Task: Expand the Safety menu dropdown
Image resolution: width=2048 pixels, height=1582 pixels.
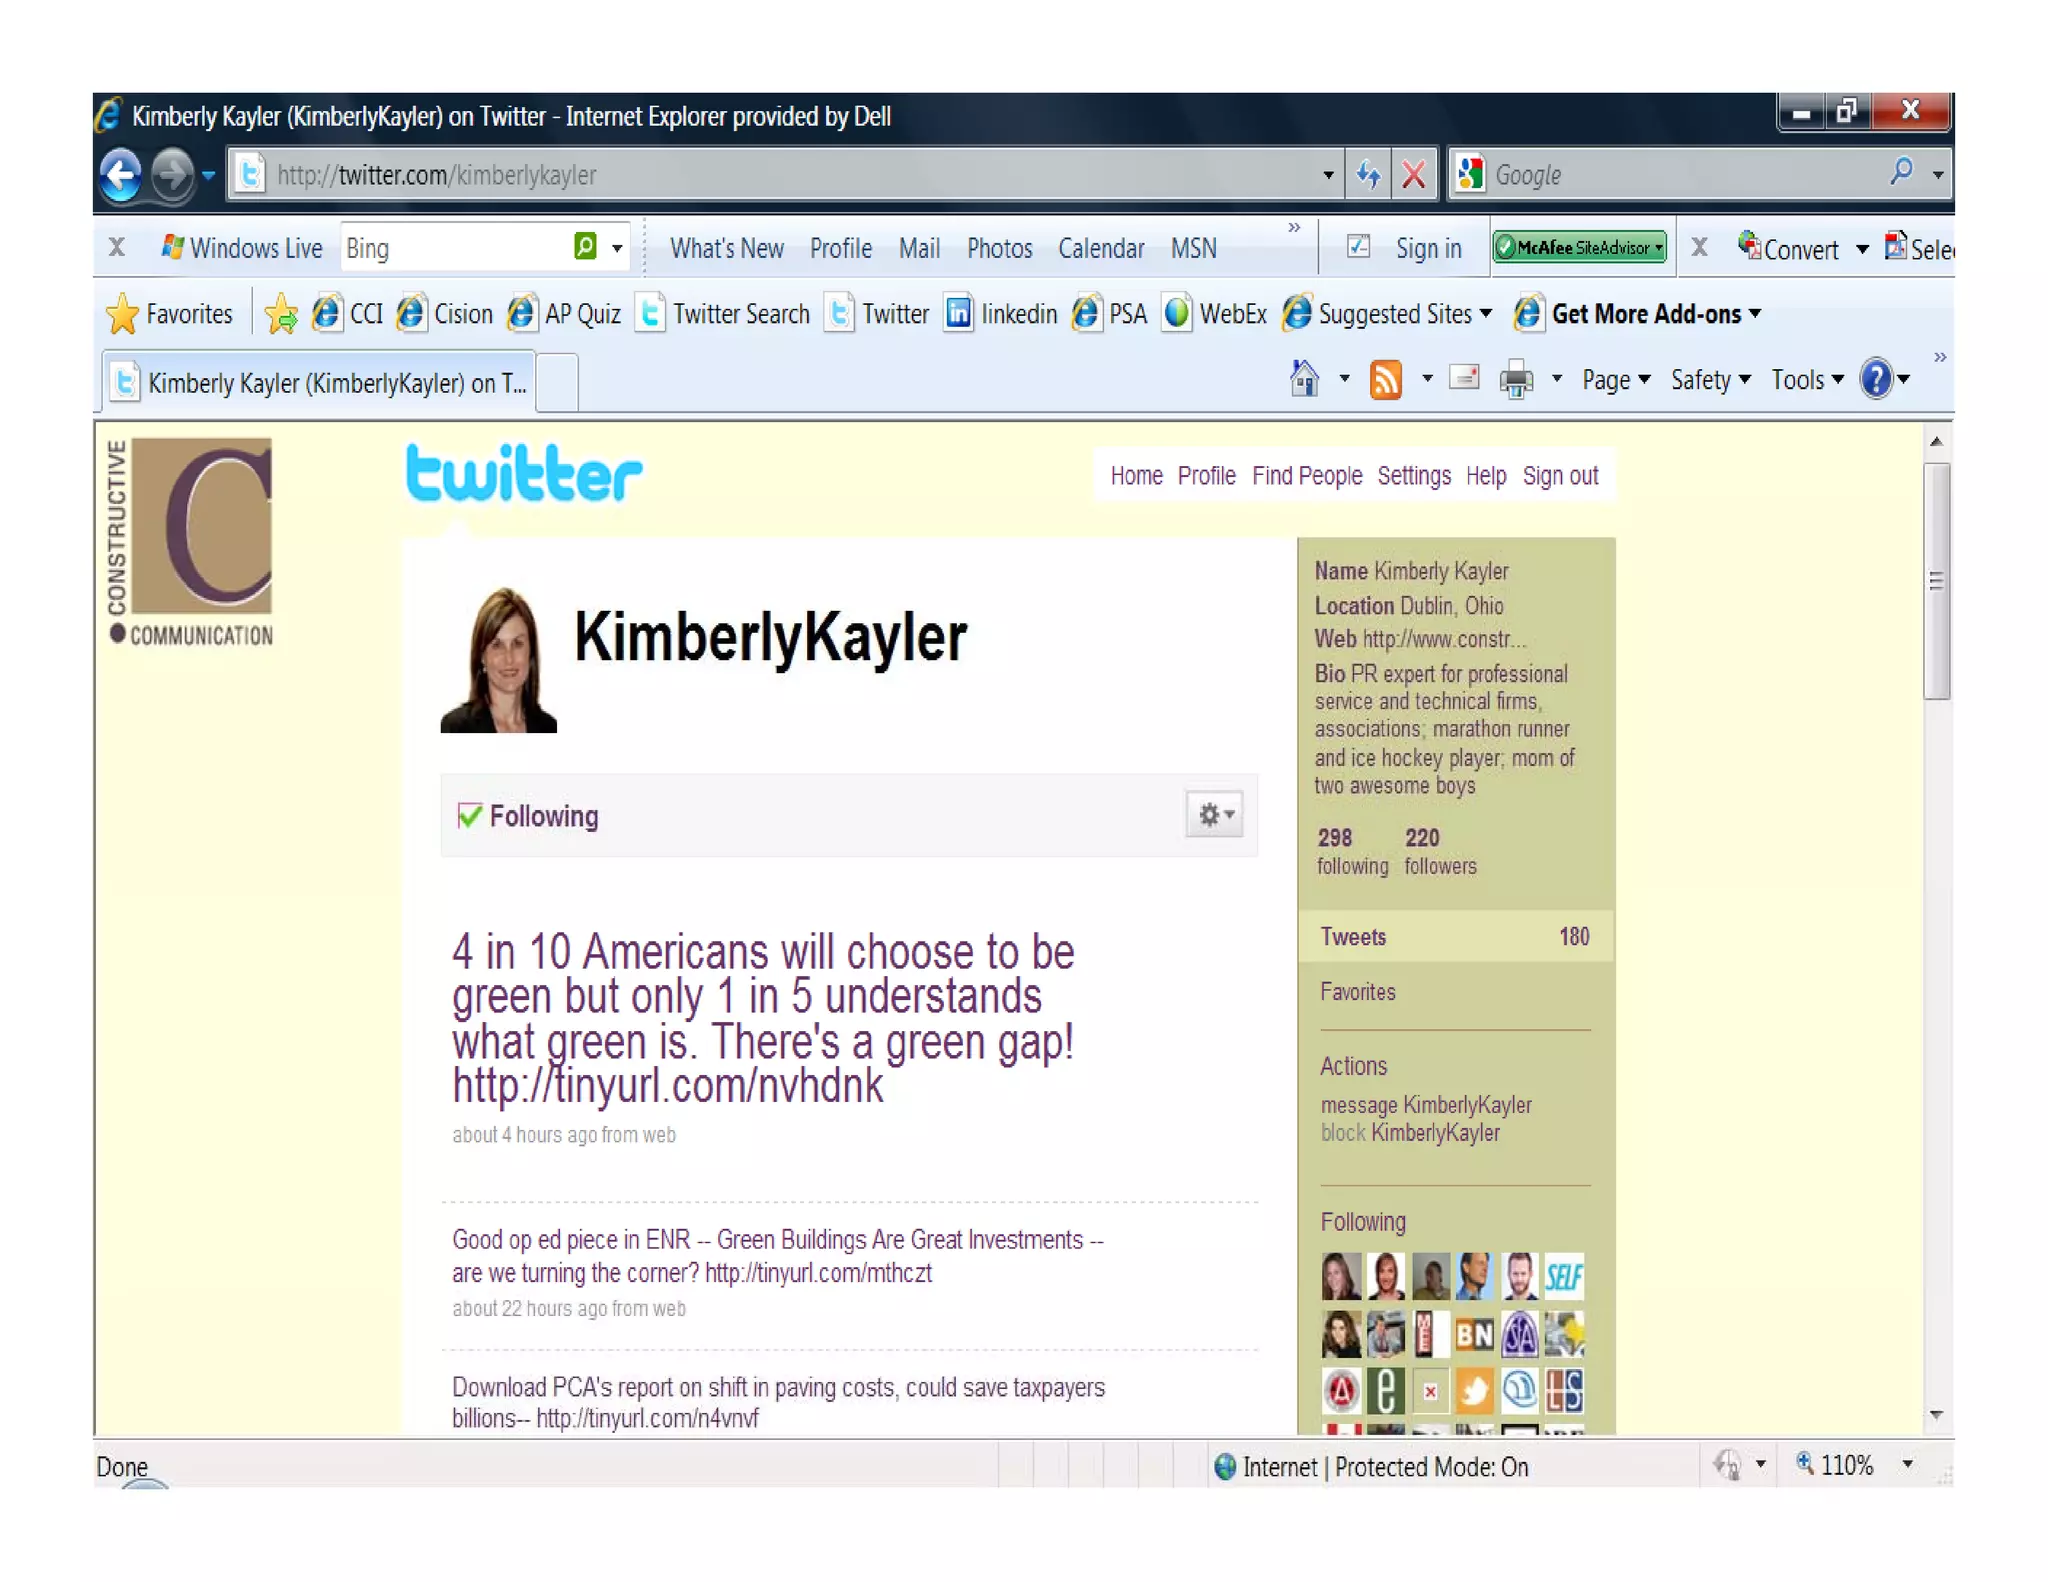Action: coord(1711,380)
